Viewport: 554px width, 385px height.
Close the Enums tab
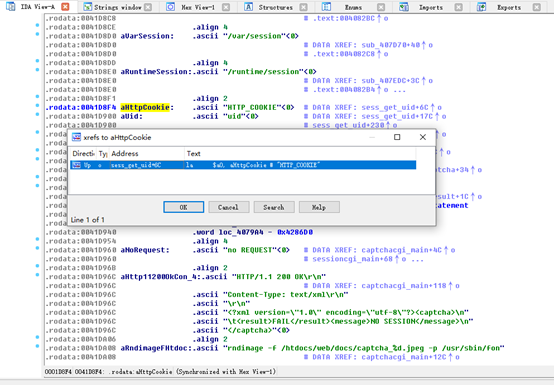tap(381, 7)
